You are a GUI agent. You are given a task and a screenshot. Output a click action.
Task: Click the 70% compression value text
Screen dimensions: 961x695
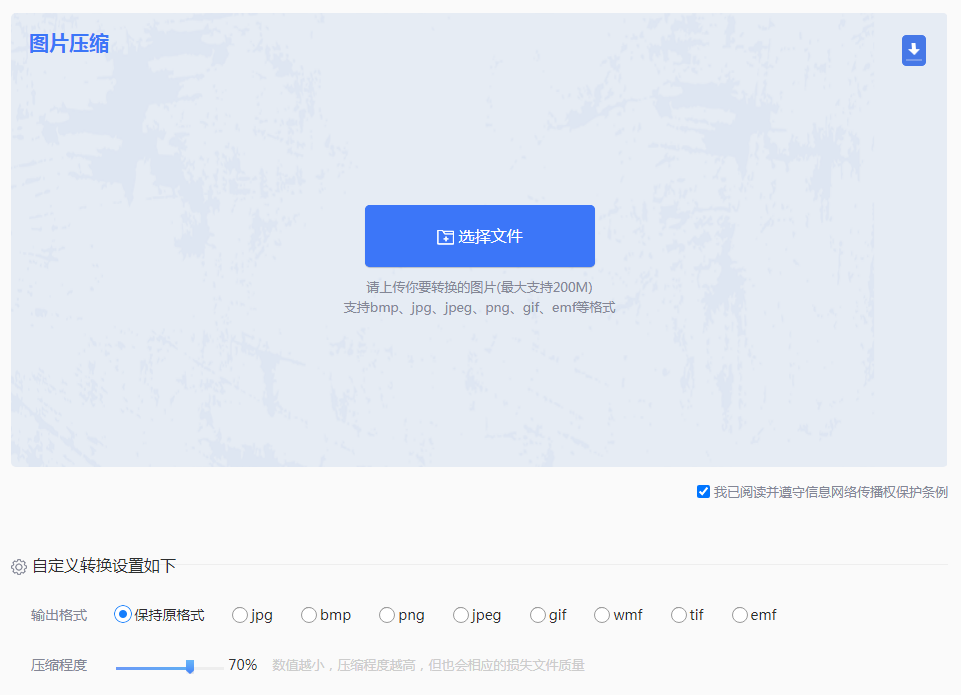241,664
